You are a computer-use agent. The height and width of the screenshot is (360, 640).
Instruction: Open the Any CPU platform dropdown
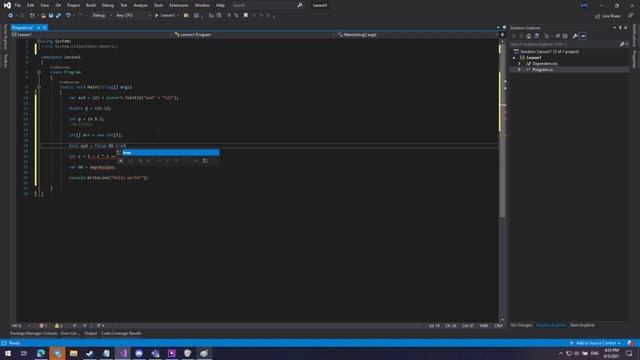[133, 16]
